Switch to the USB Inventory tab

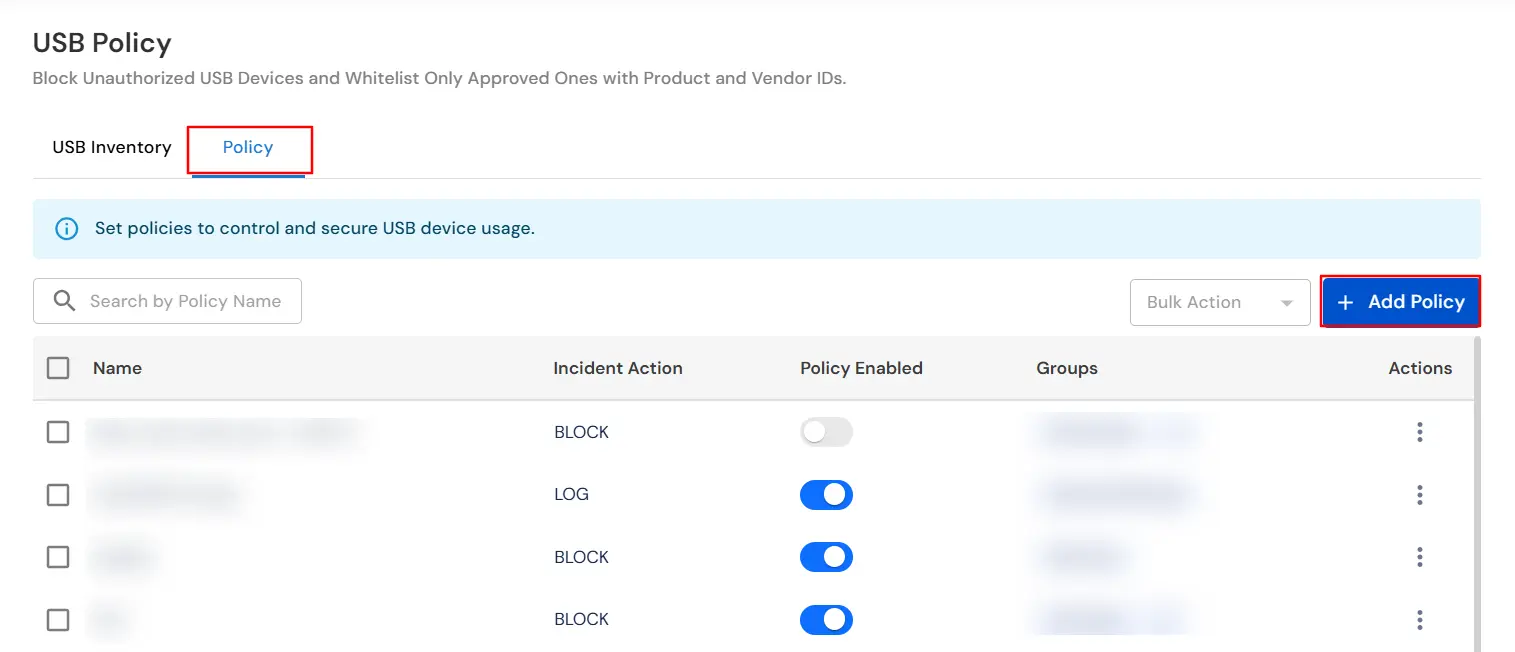112,147
